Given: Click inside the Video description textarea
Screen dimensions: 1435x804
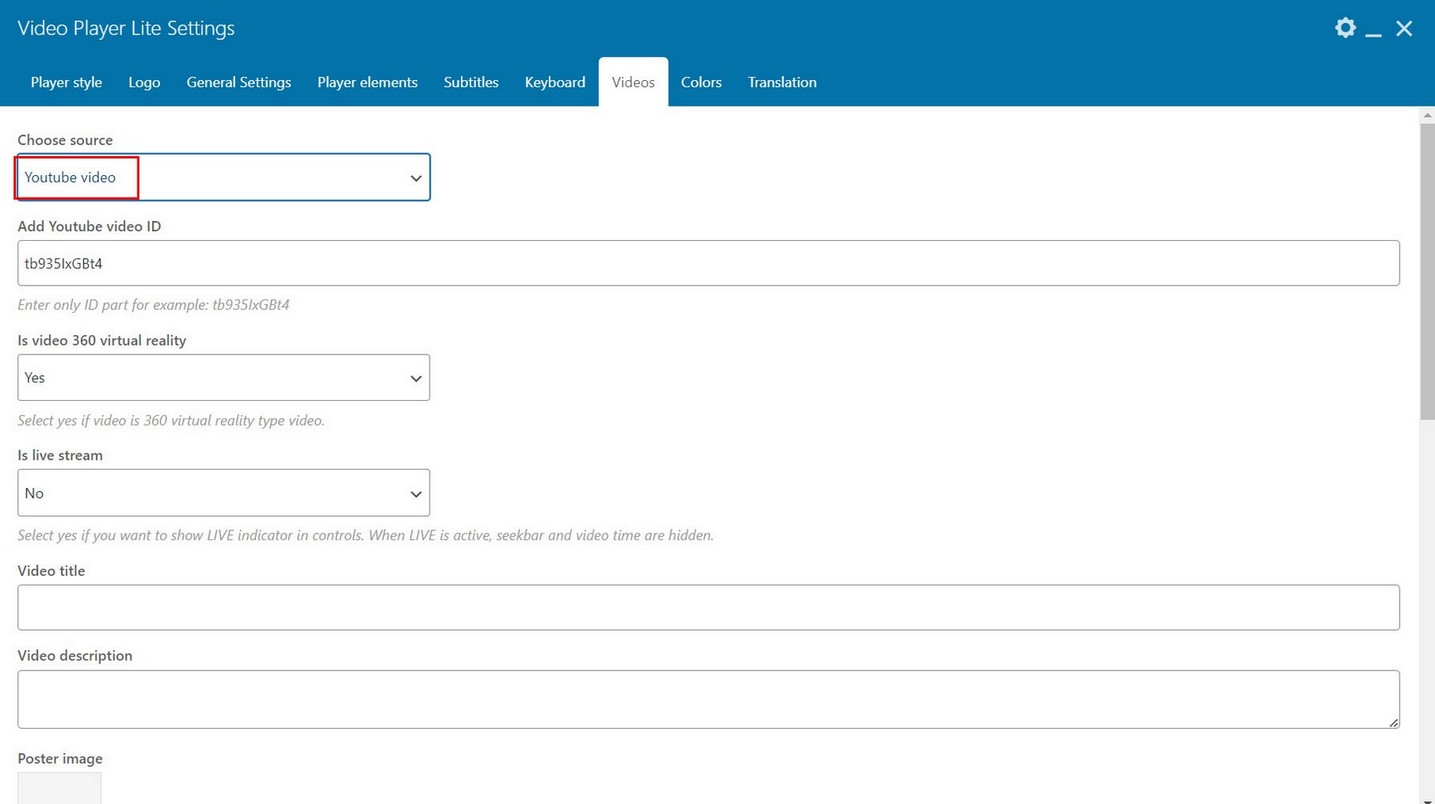Looking at the screenshot, I should [708, 698].
